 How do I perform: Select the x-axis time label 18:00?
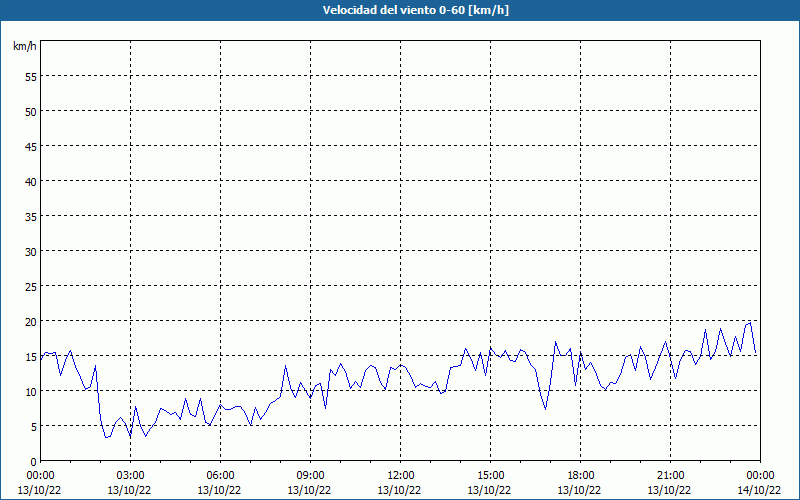580,476
